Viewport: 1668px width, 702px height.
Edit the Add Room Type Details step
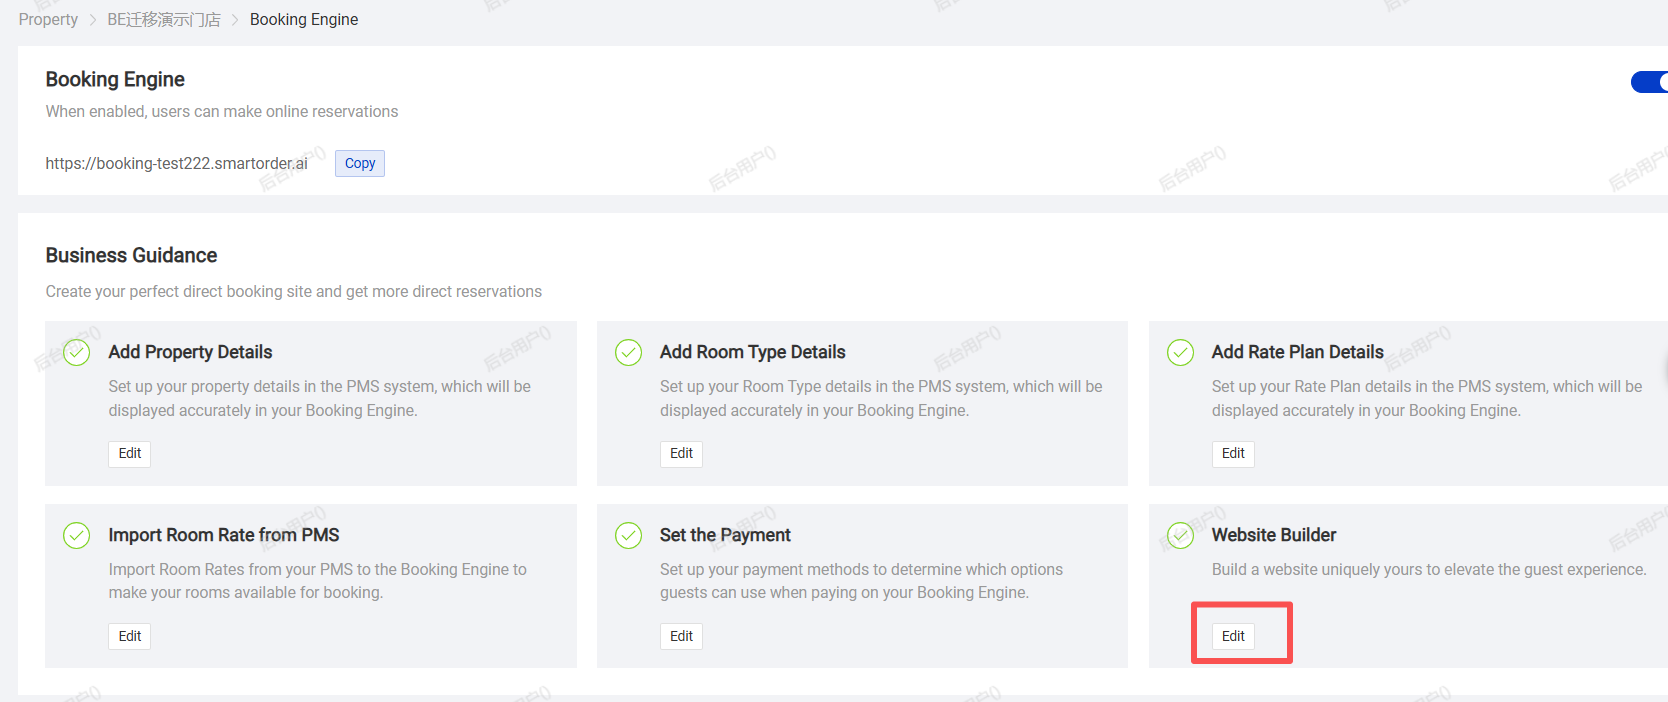click(682, 454)
